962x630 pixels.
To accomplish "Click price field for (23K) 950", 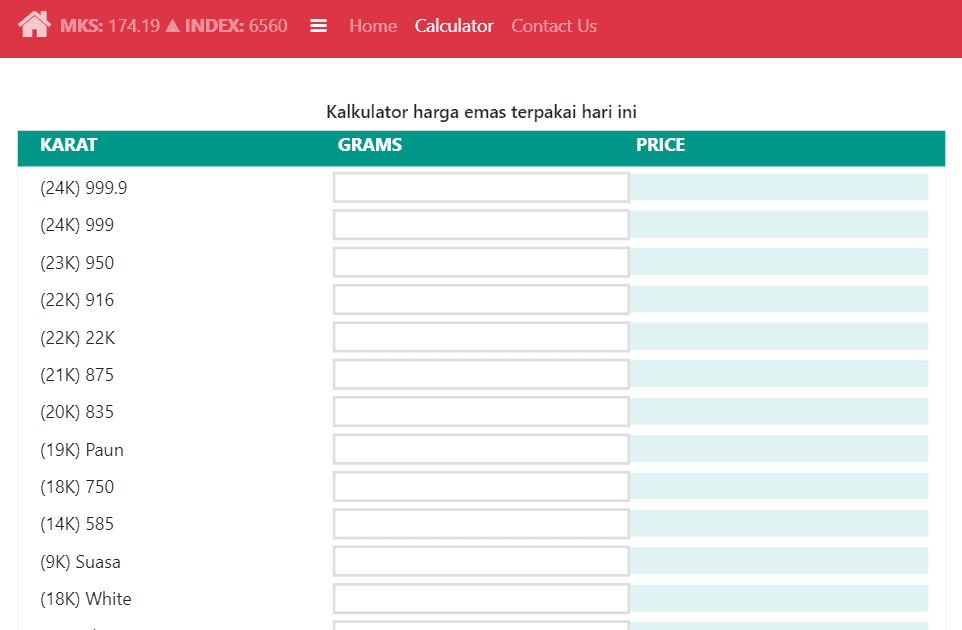I will tap(779, 262).
